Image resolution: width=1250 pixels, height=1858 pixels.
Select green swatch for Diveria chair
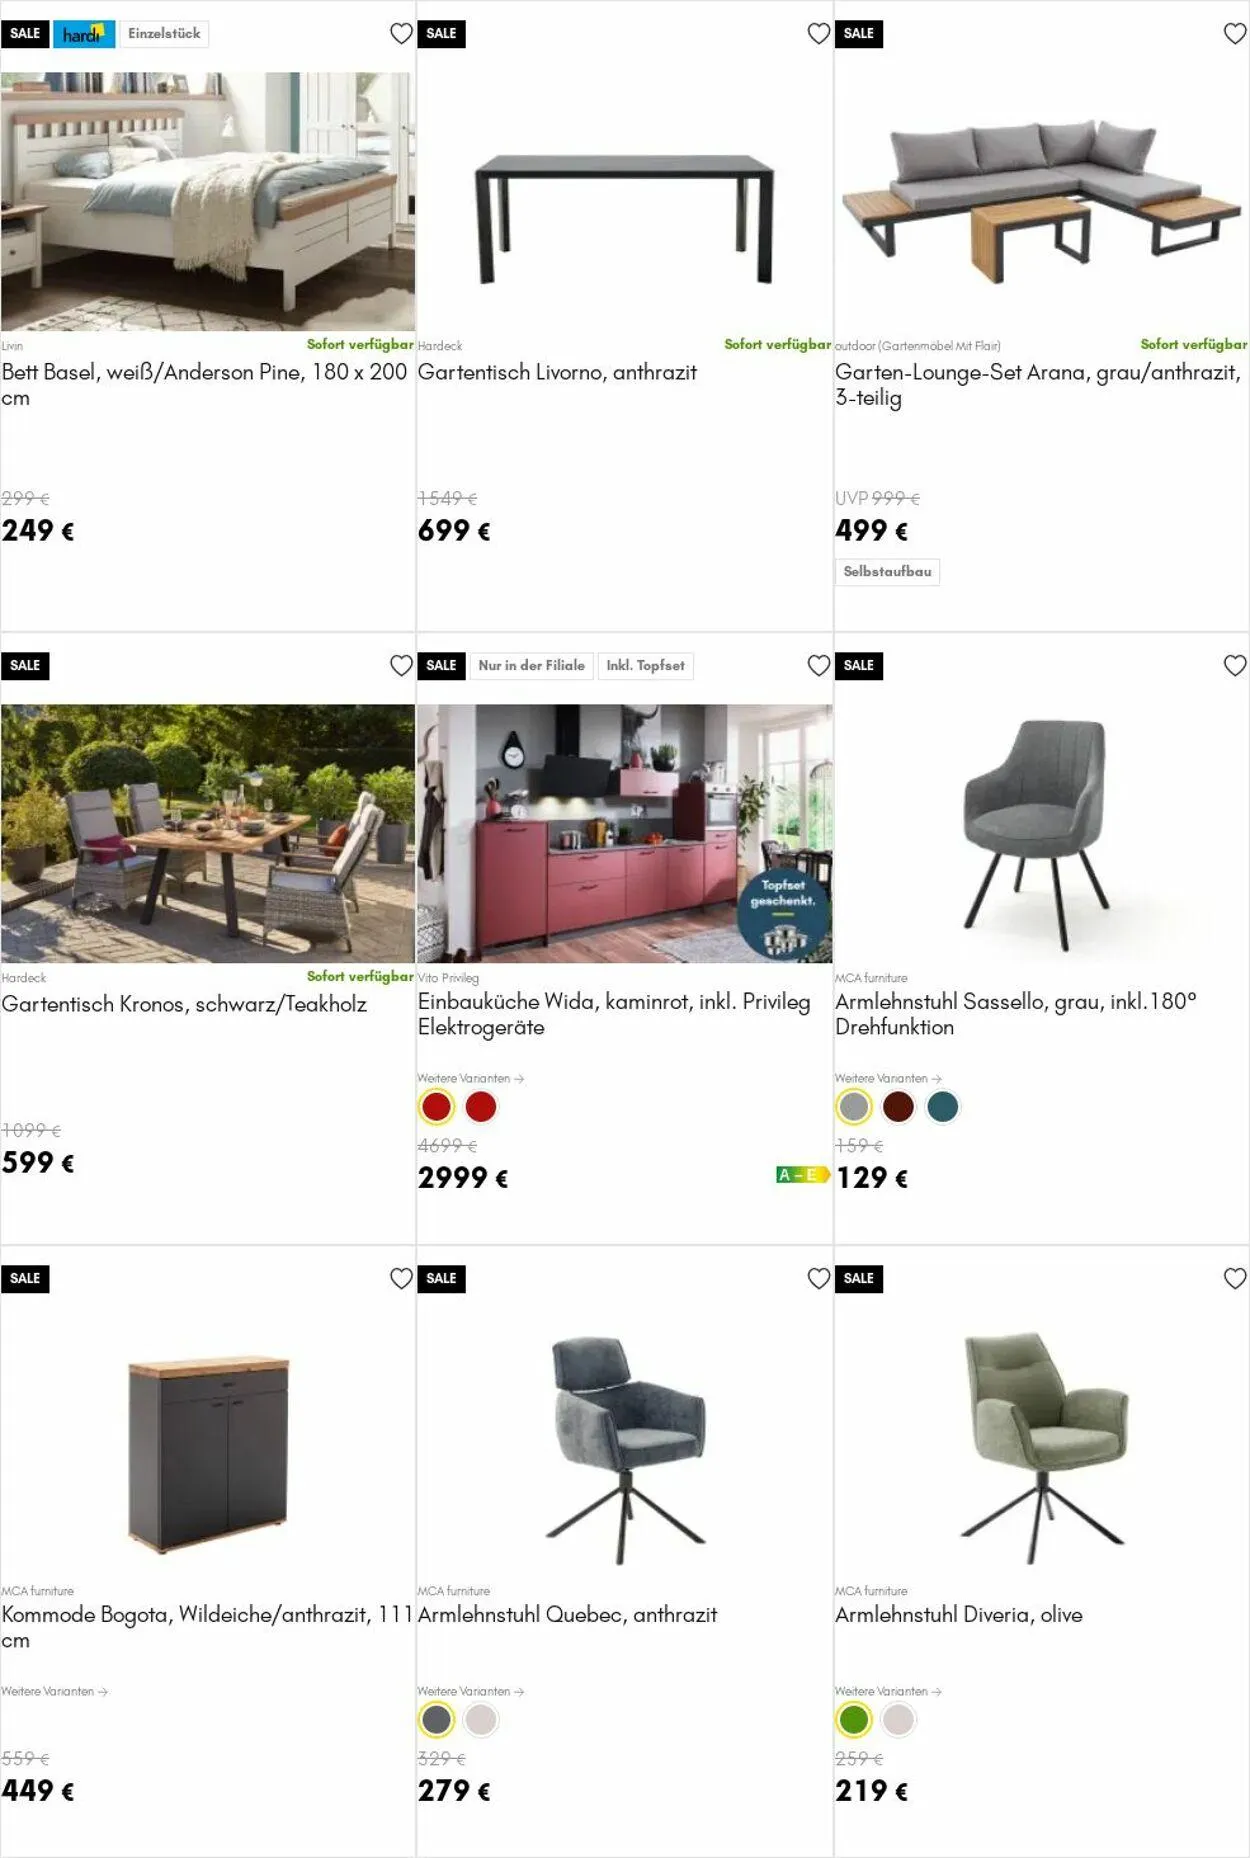coord(854,1720)
